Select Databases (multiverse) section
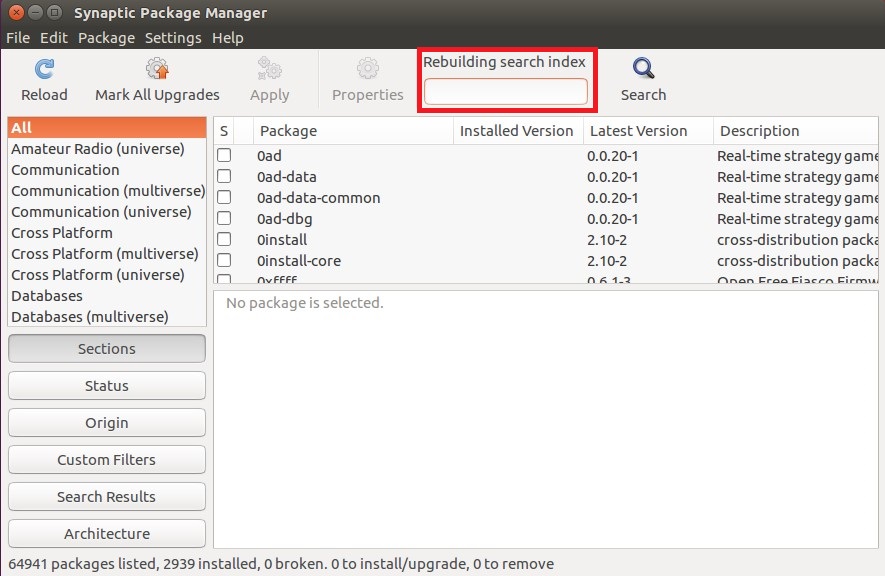Viewport: 885px width, 576px height. click(107, 316)
